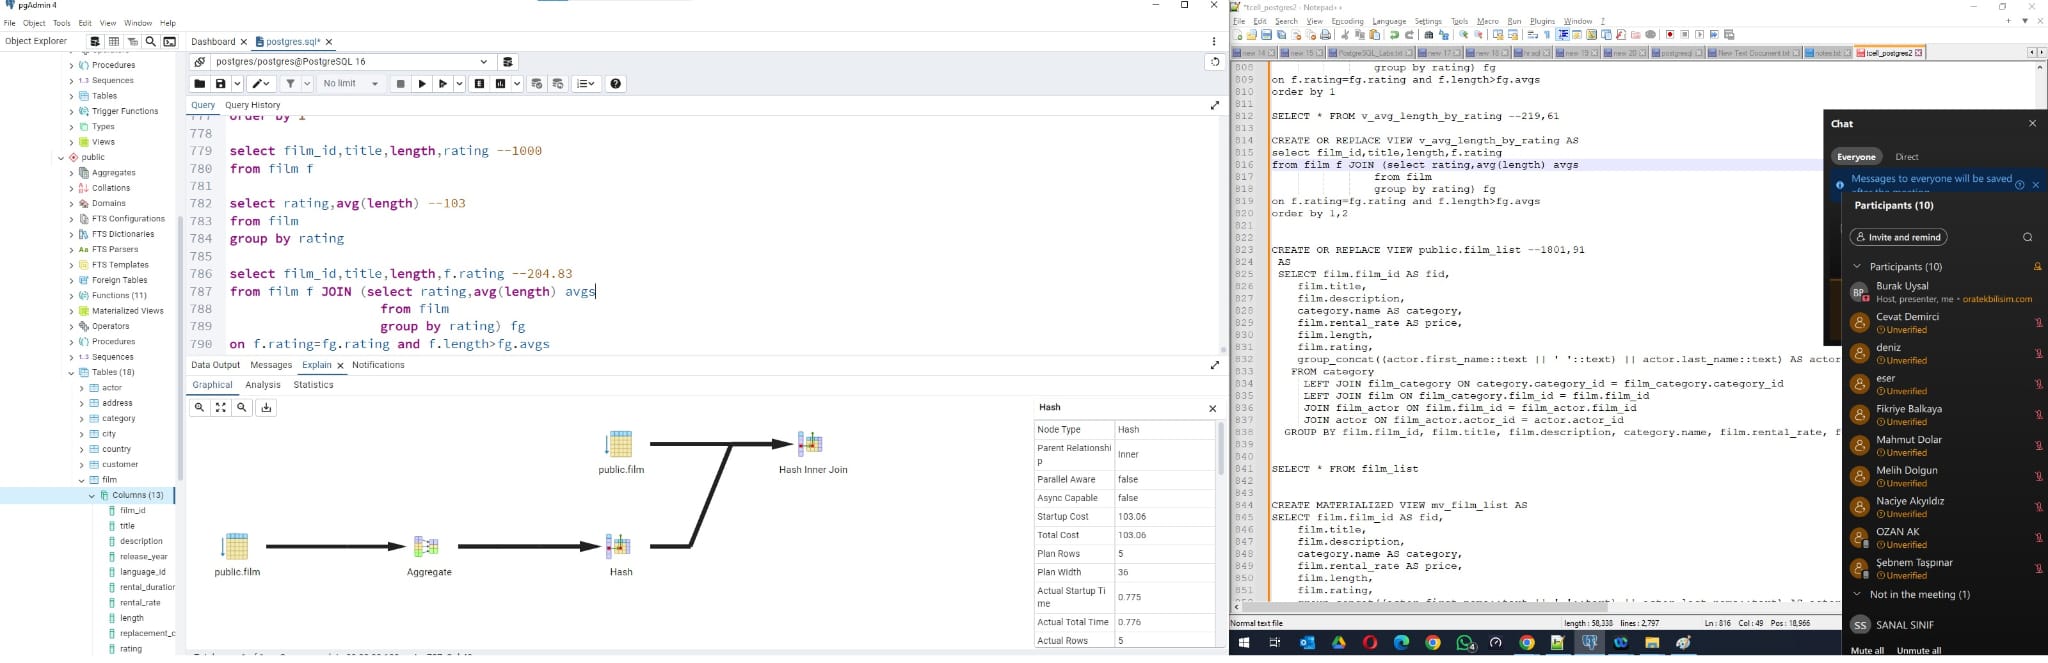Click the Rollback transaction icon
2048x663 pixels.
coord(558,84)
